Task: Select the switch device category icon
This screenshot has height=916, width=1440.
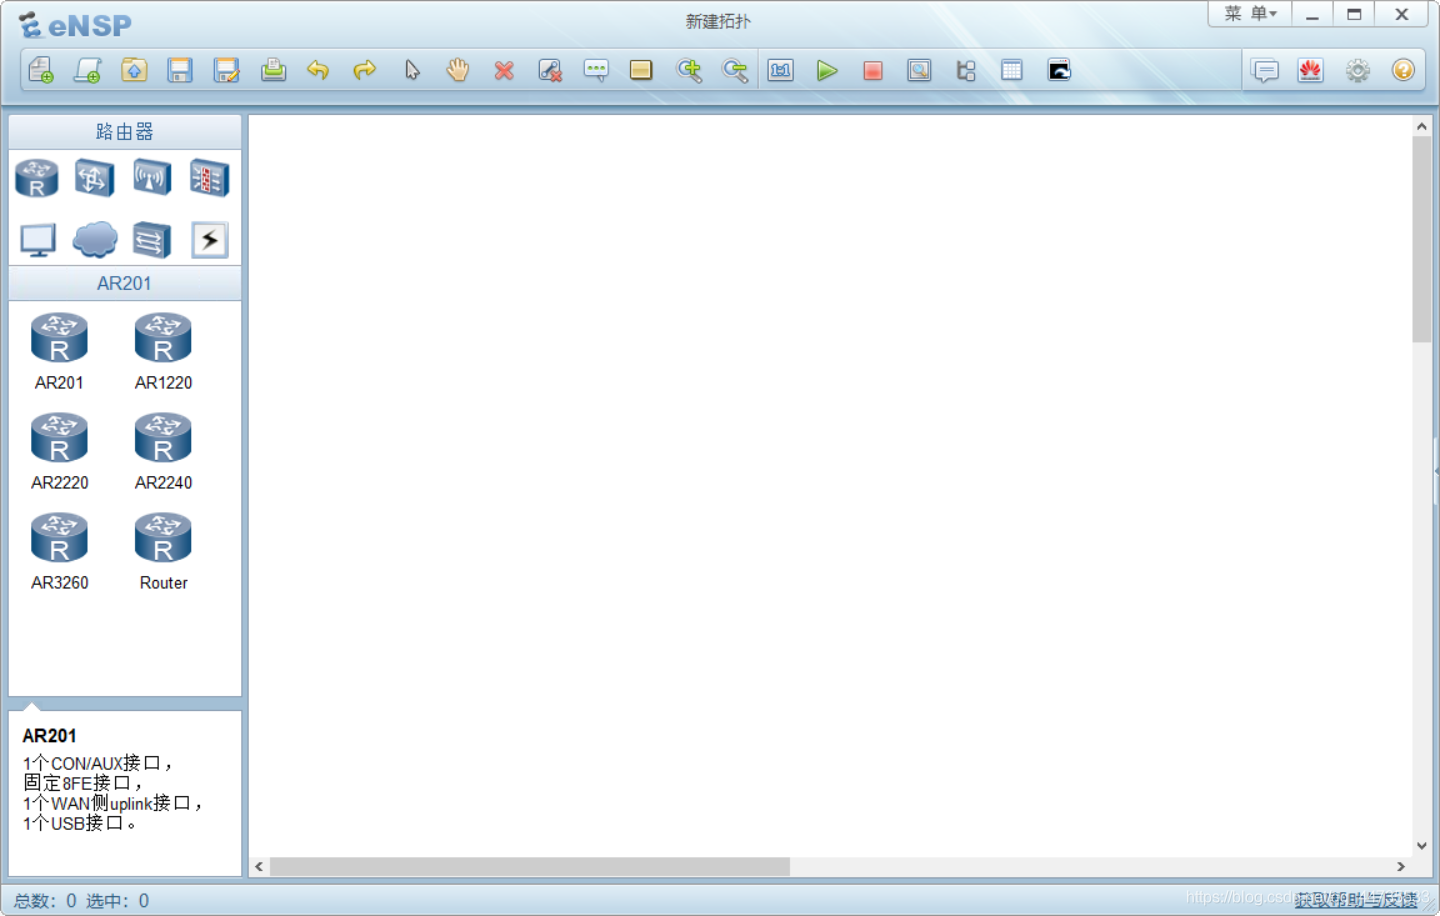Action: (x=94, y=179)
